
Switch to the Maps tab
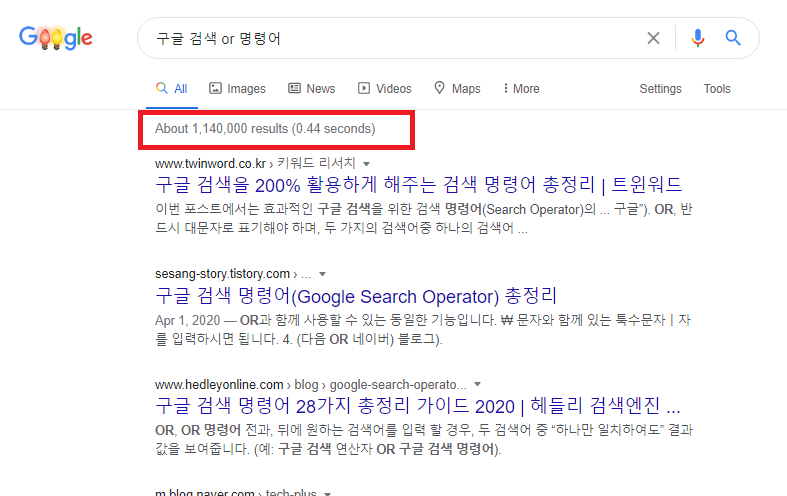click(x=457, y=89)
